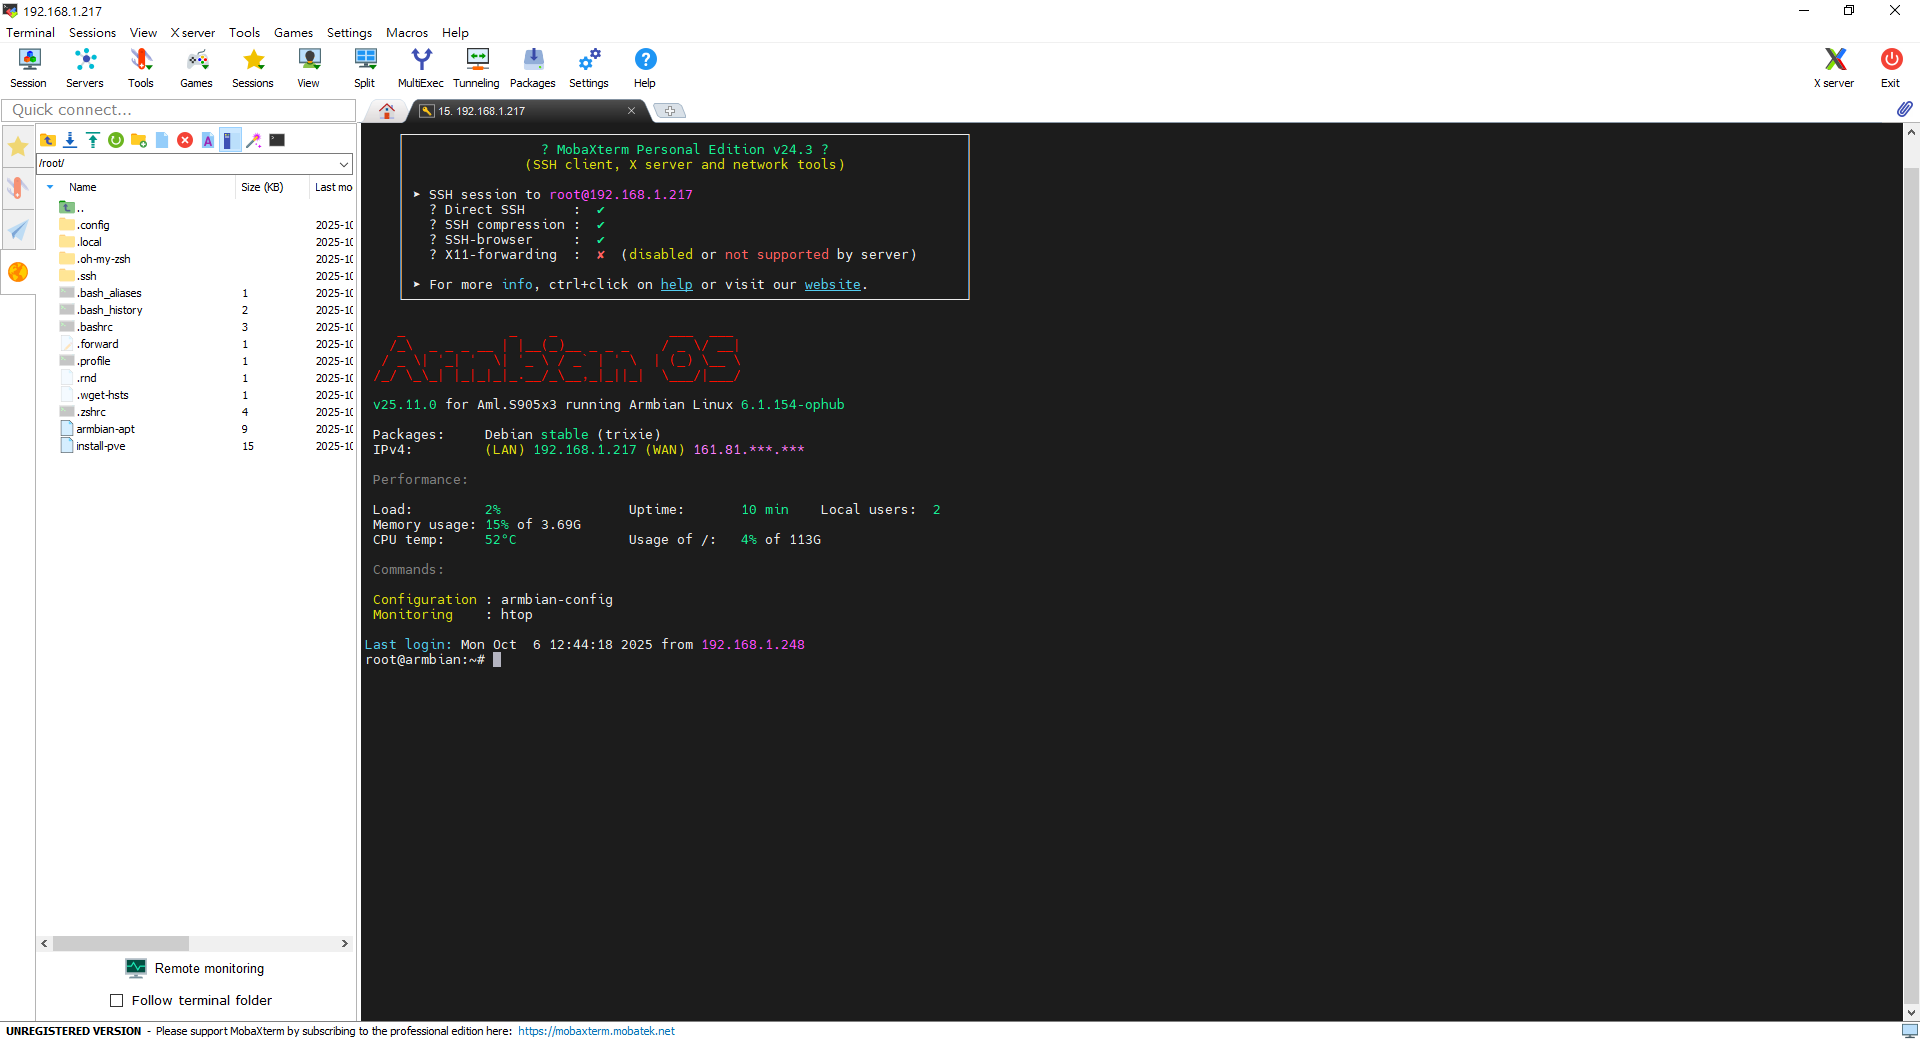Go to parent folder in SFTP toolbar
1920x1040 pixels.
47,140
